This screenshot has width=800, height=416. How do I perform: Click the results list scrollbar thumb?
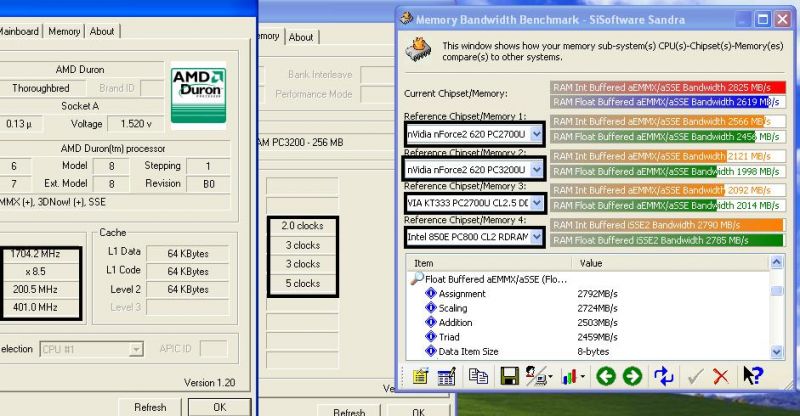pyautogui.click(x=776, y=291)
